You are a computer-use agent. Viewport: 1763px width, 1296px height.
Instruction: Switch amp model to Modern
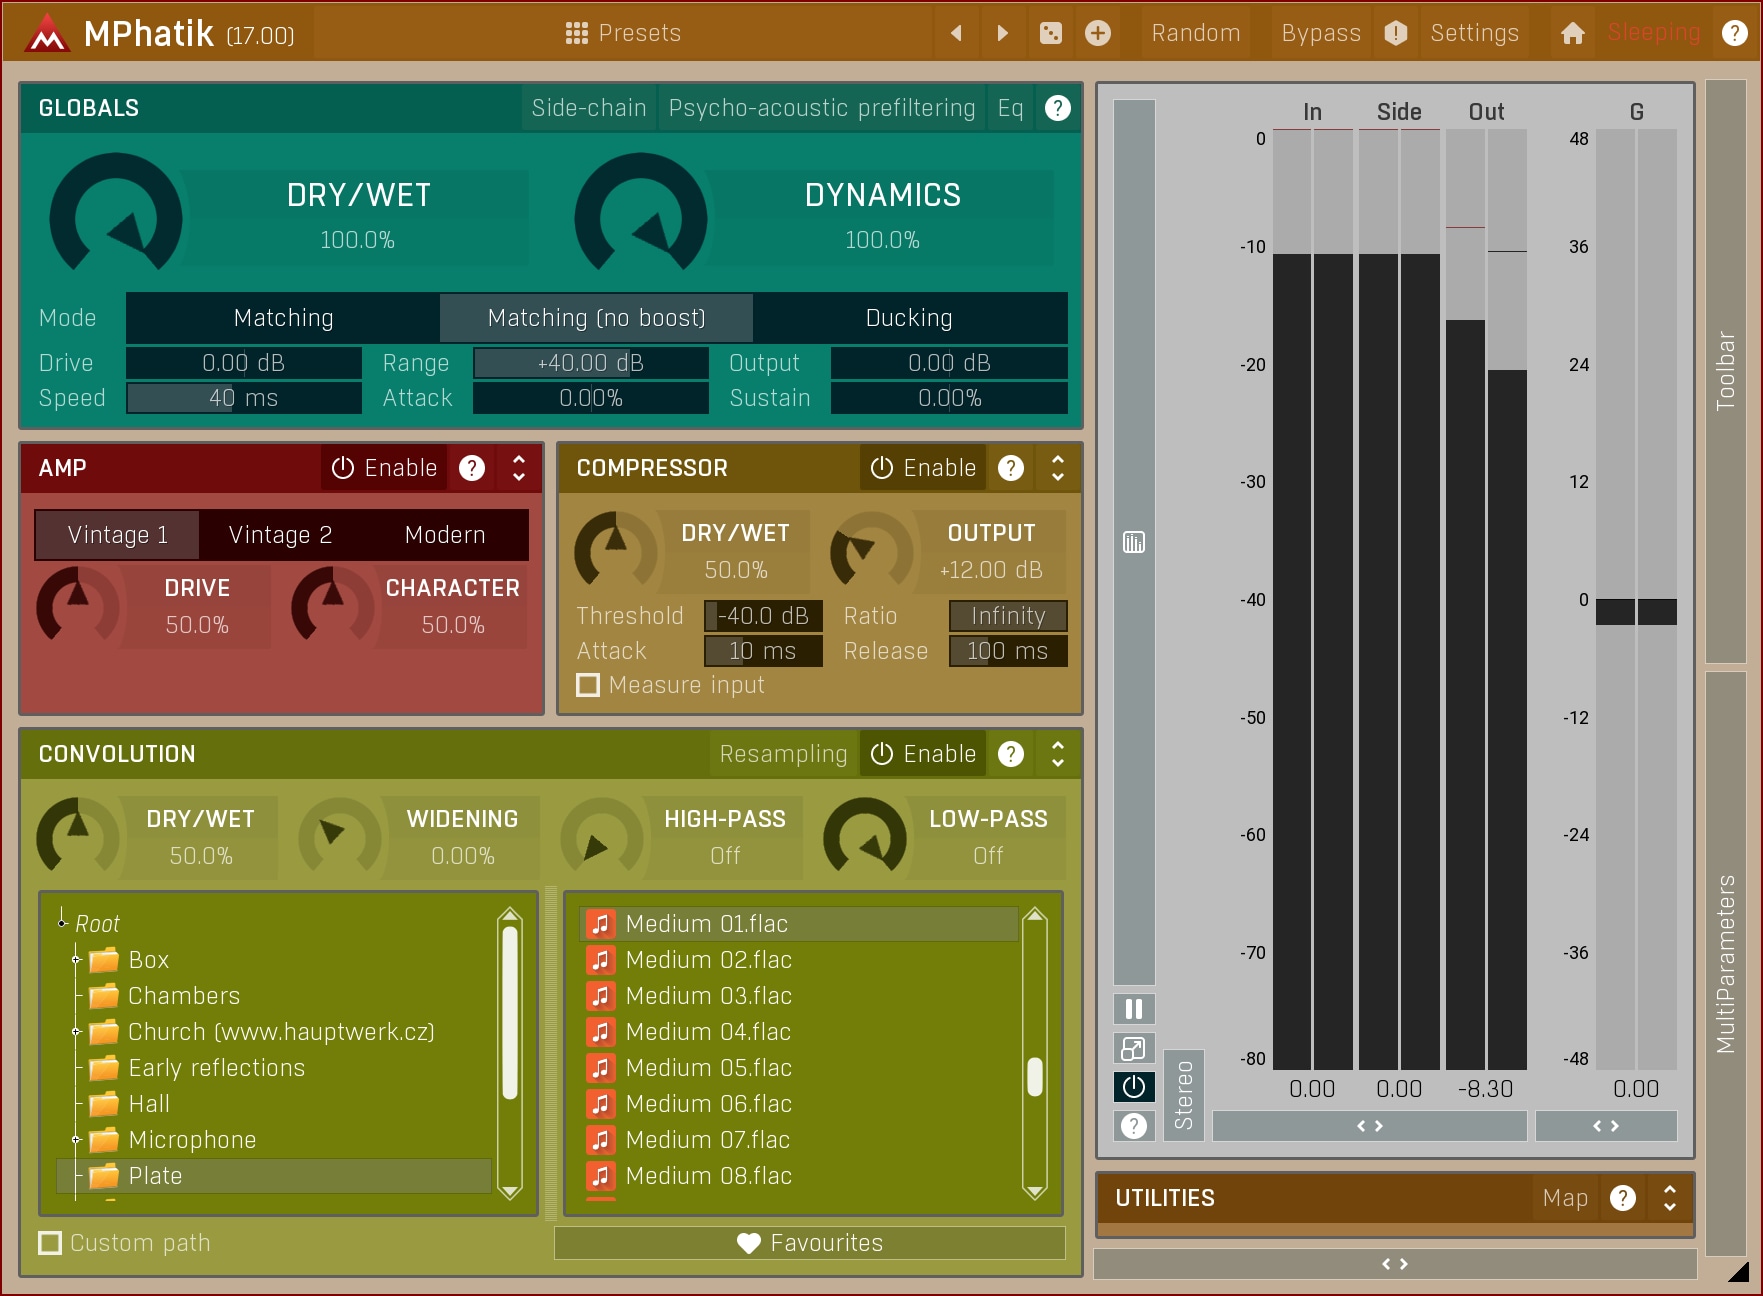click(x=445, y=535)
